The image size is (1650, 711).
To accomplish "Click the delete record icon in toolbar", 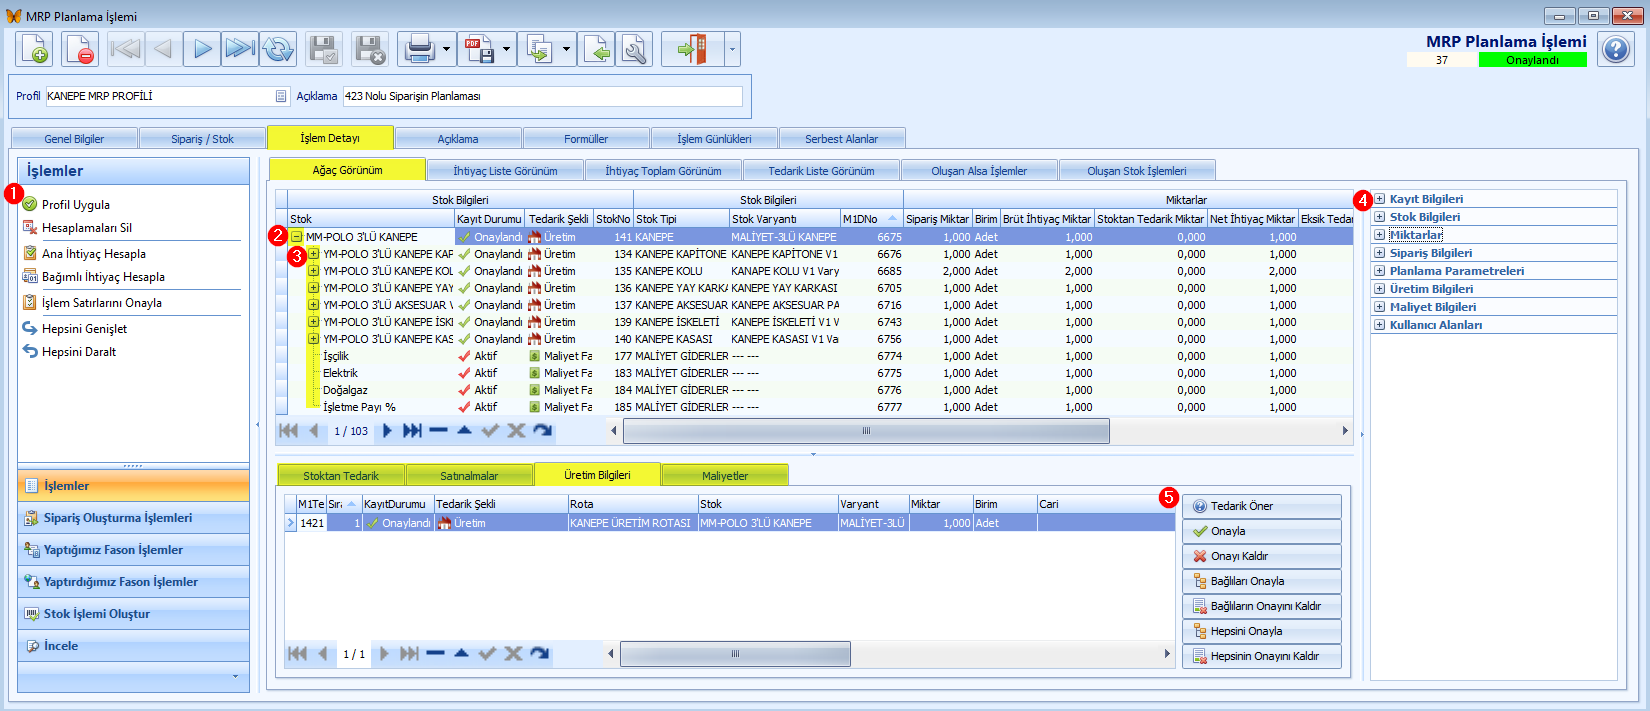I will coord(80,49).
